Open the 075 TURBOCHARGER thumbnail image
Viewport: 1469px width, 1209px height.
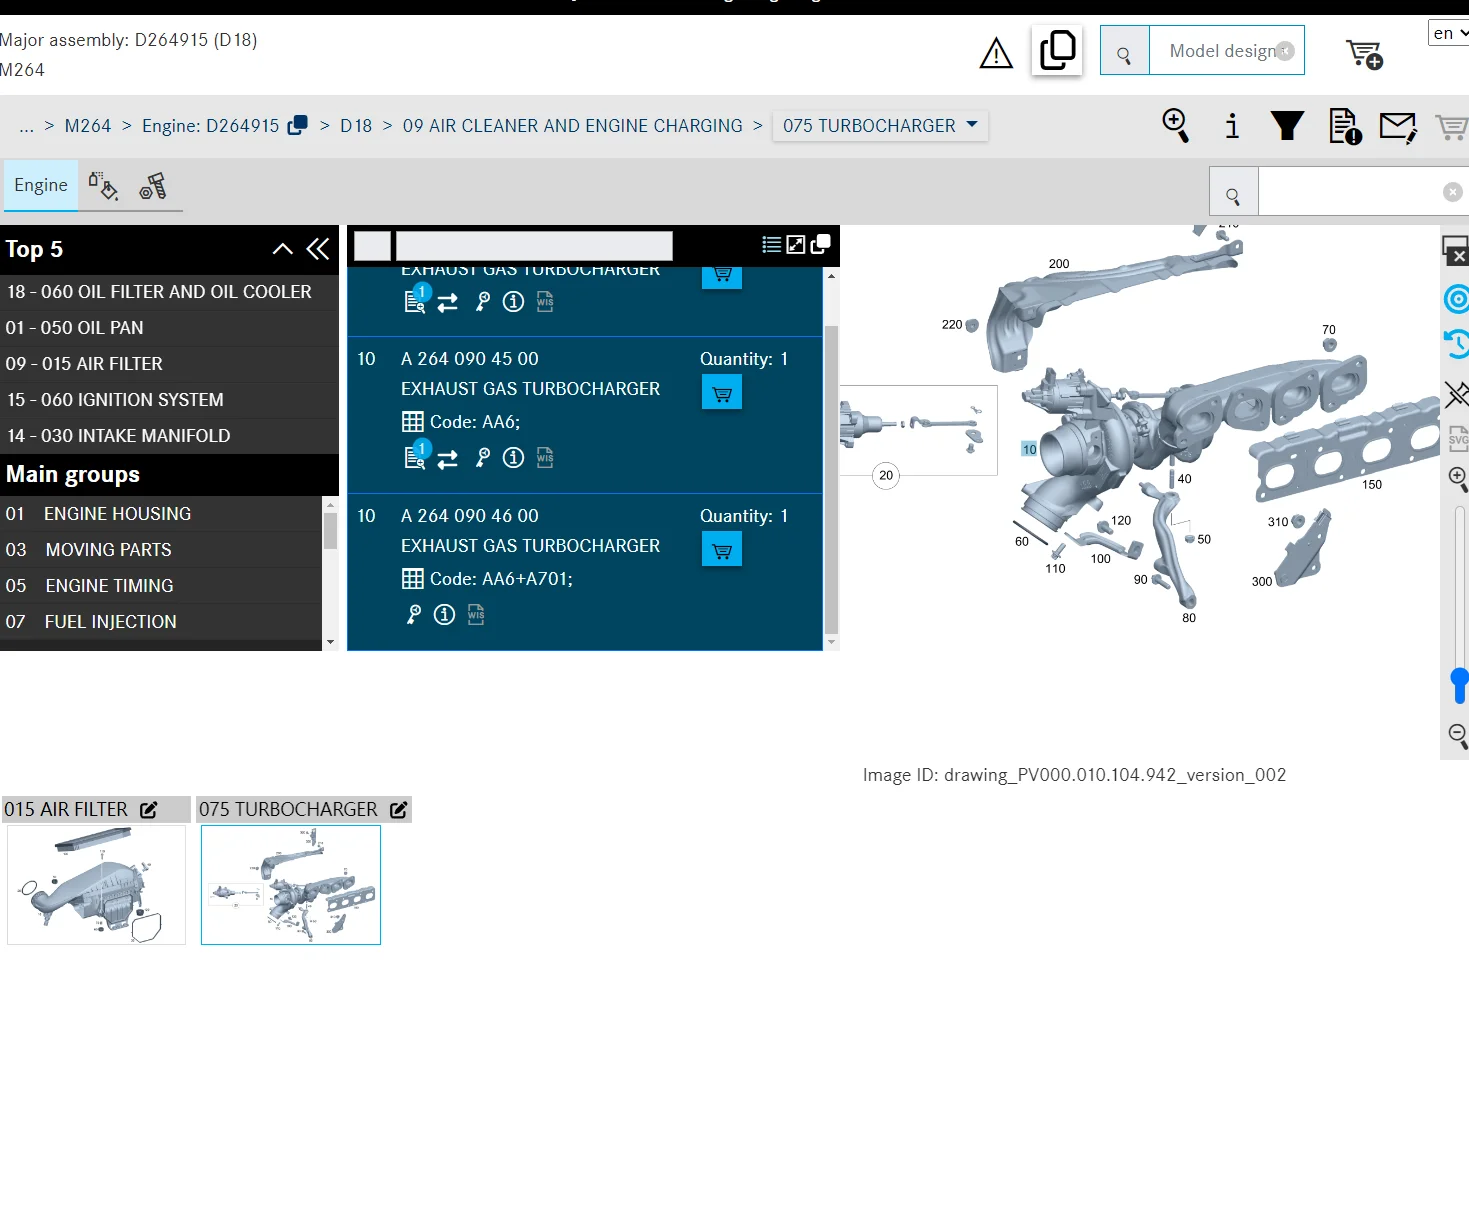point(291,885)
